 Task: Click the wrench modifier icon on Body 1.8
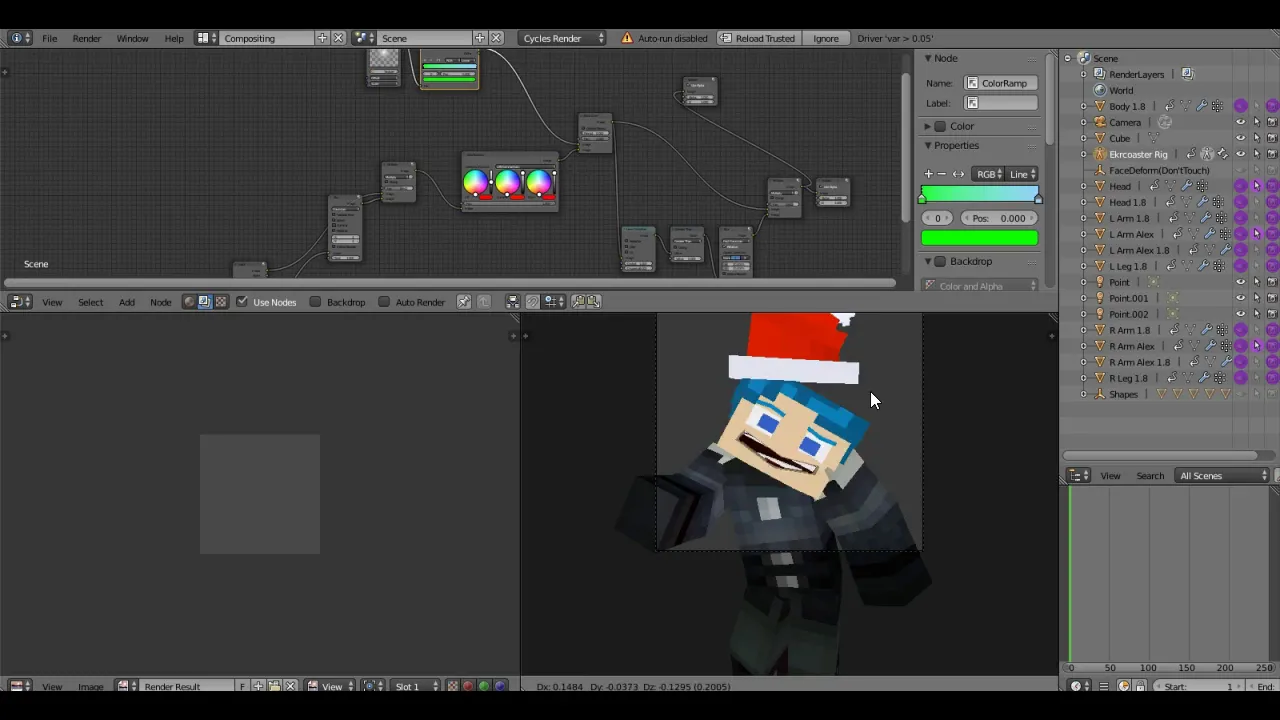[1202, 106]
